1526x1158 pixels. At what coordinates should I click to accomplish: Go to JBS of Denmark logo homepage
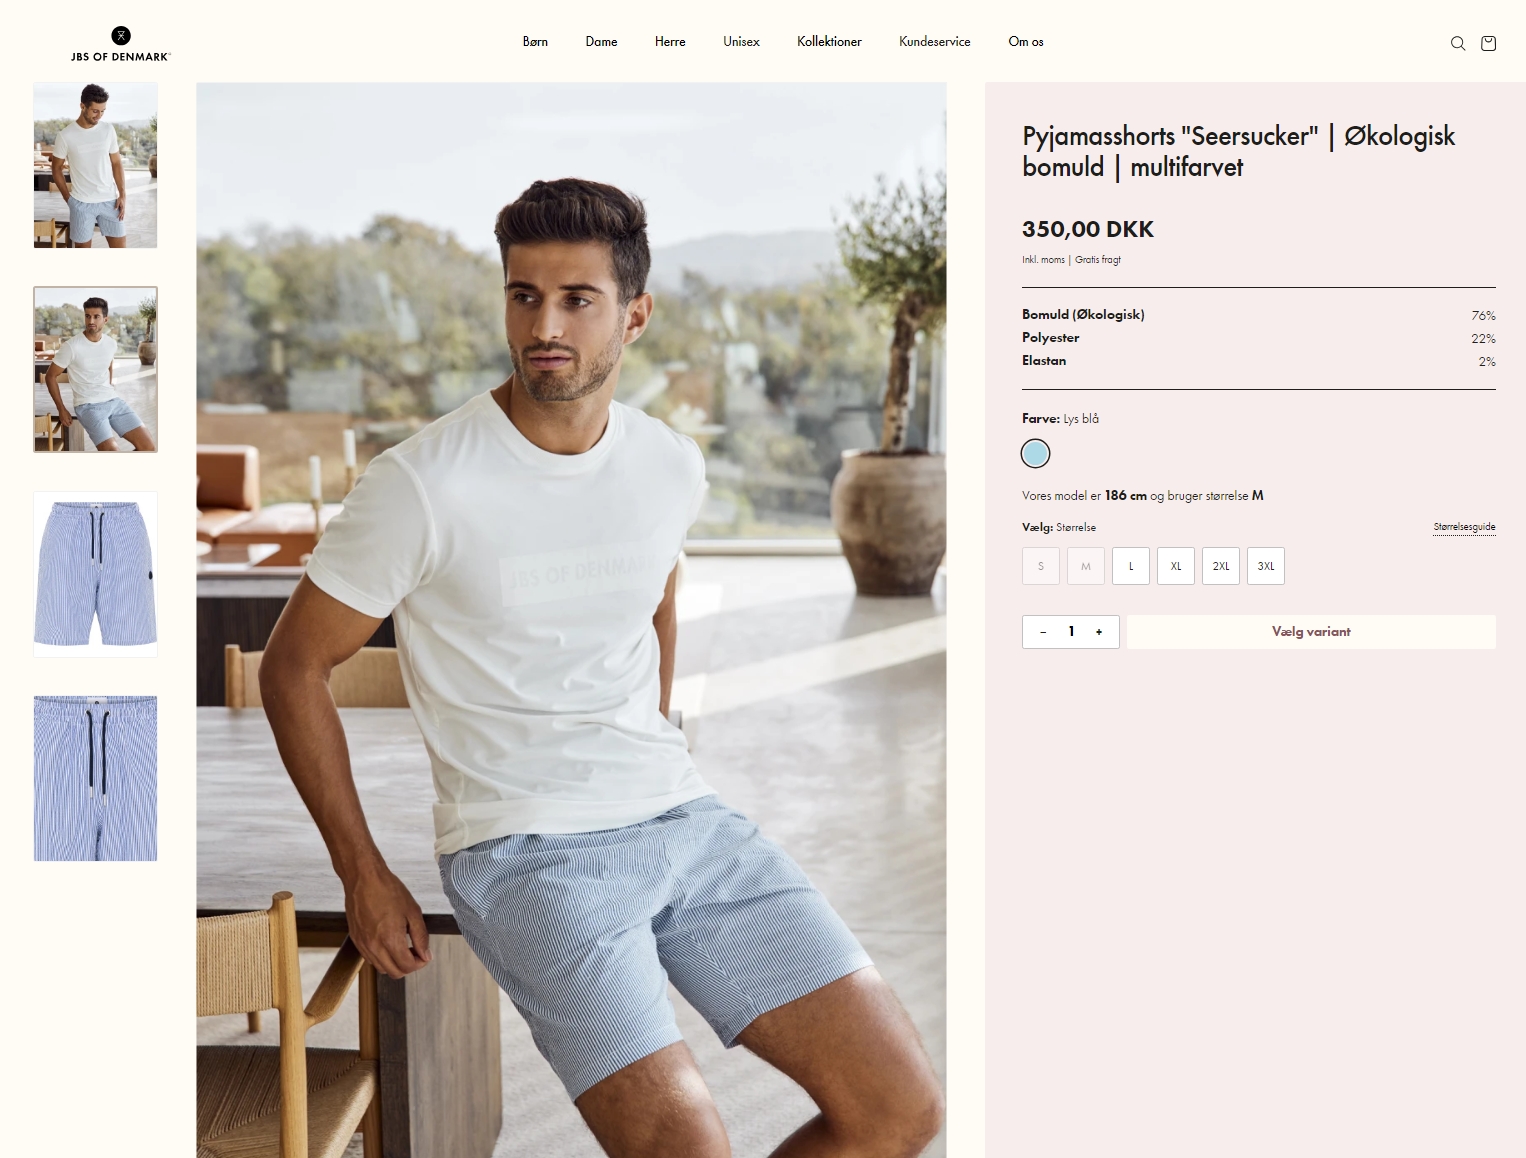[121, 44]
